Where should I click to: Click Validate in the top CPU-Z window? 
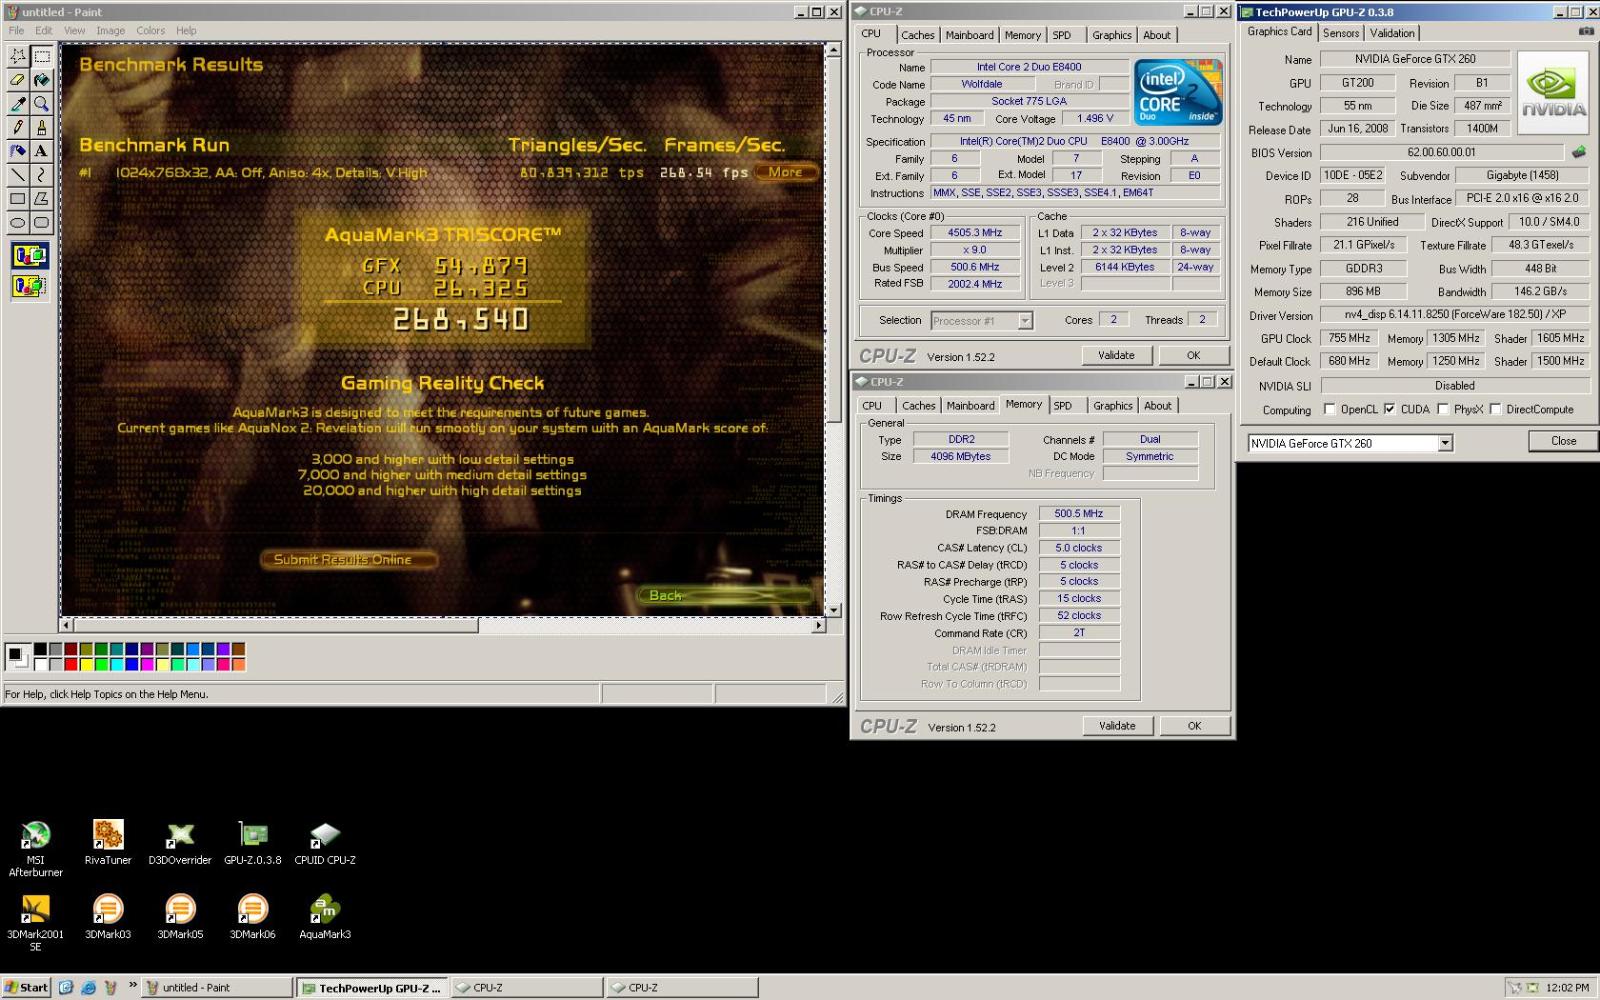tap(1117, 355)
